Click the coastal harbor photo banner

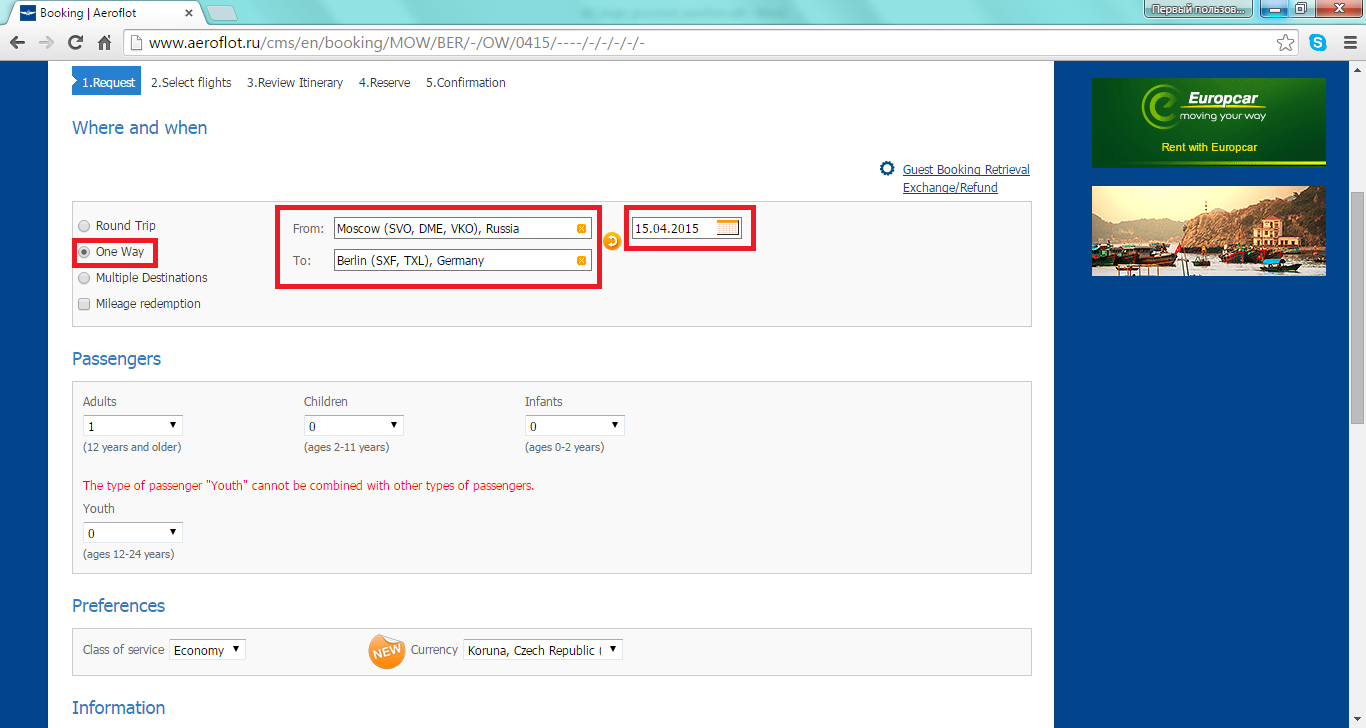click(x=1209, y=231)
